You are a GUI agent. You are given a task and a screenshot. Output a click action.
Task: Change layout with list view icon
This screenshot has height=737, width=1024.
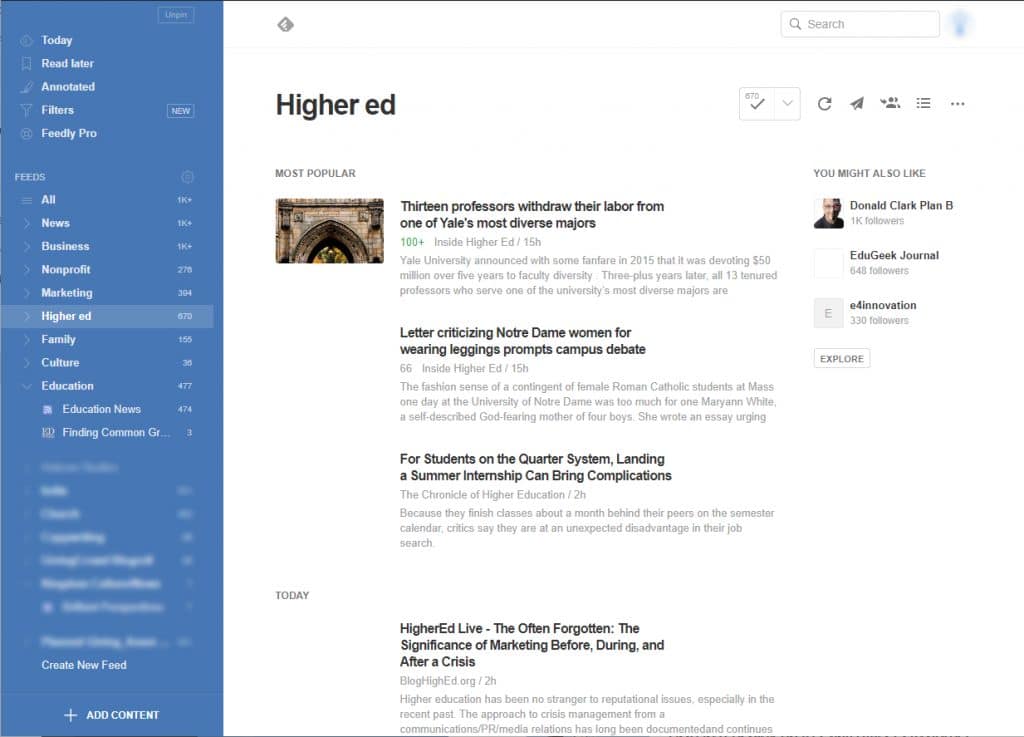[x=923, y=103]
